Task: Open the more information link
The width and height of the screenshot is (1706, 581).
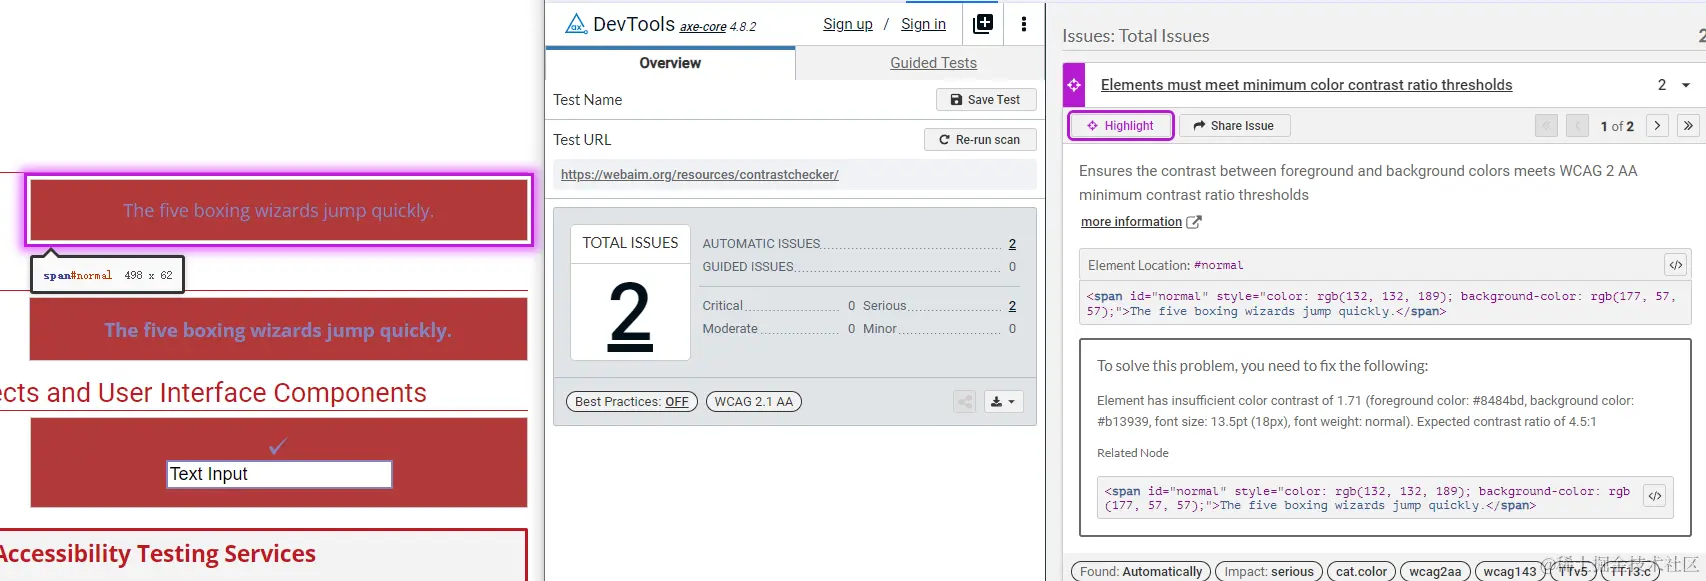Action: 1131,222
